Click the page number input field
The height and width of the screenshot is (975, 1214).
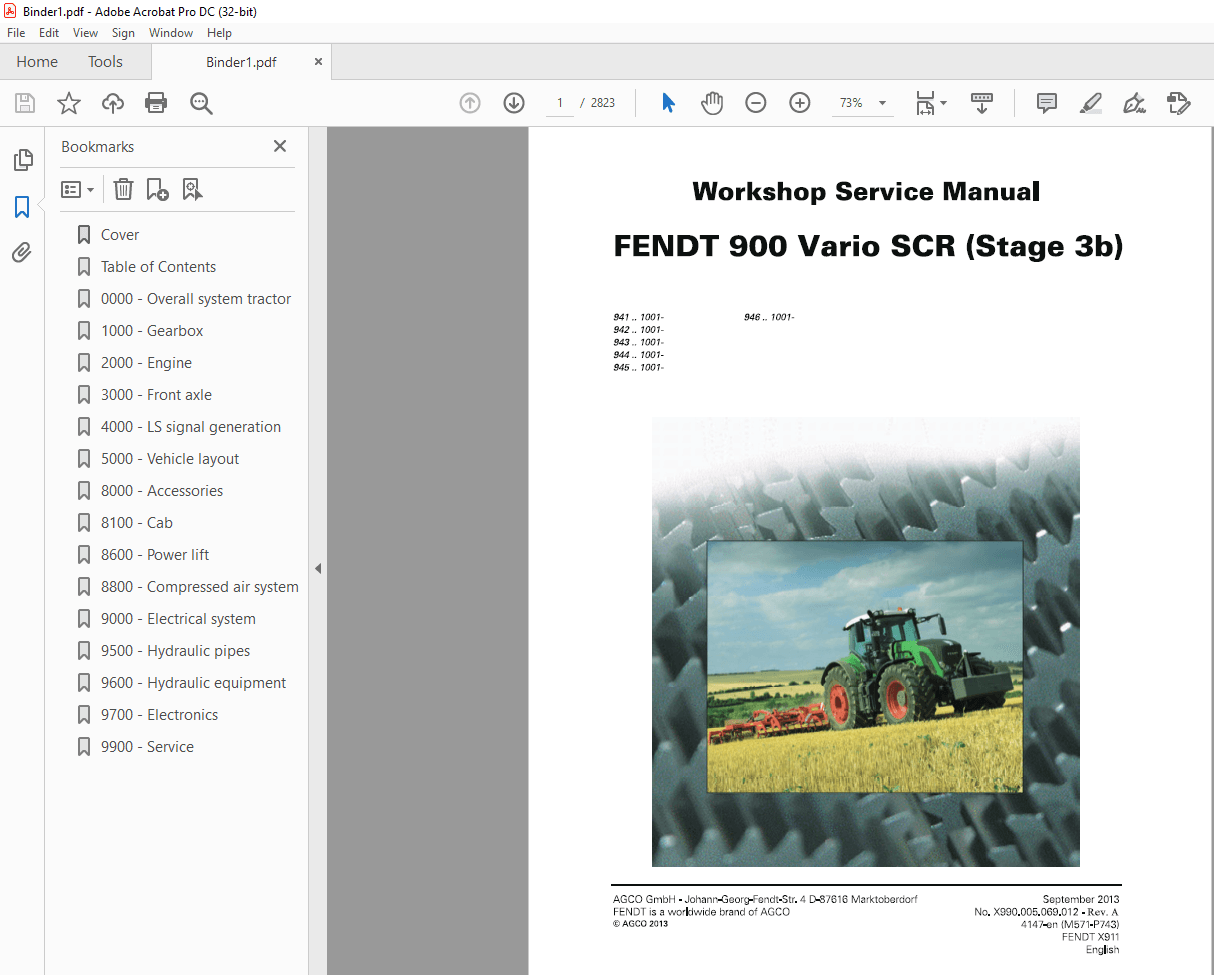coord(559,102)
